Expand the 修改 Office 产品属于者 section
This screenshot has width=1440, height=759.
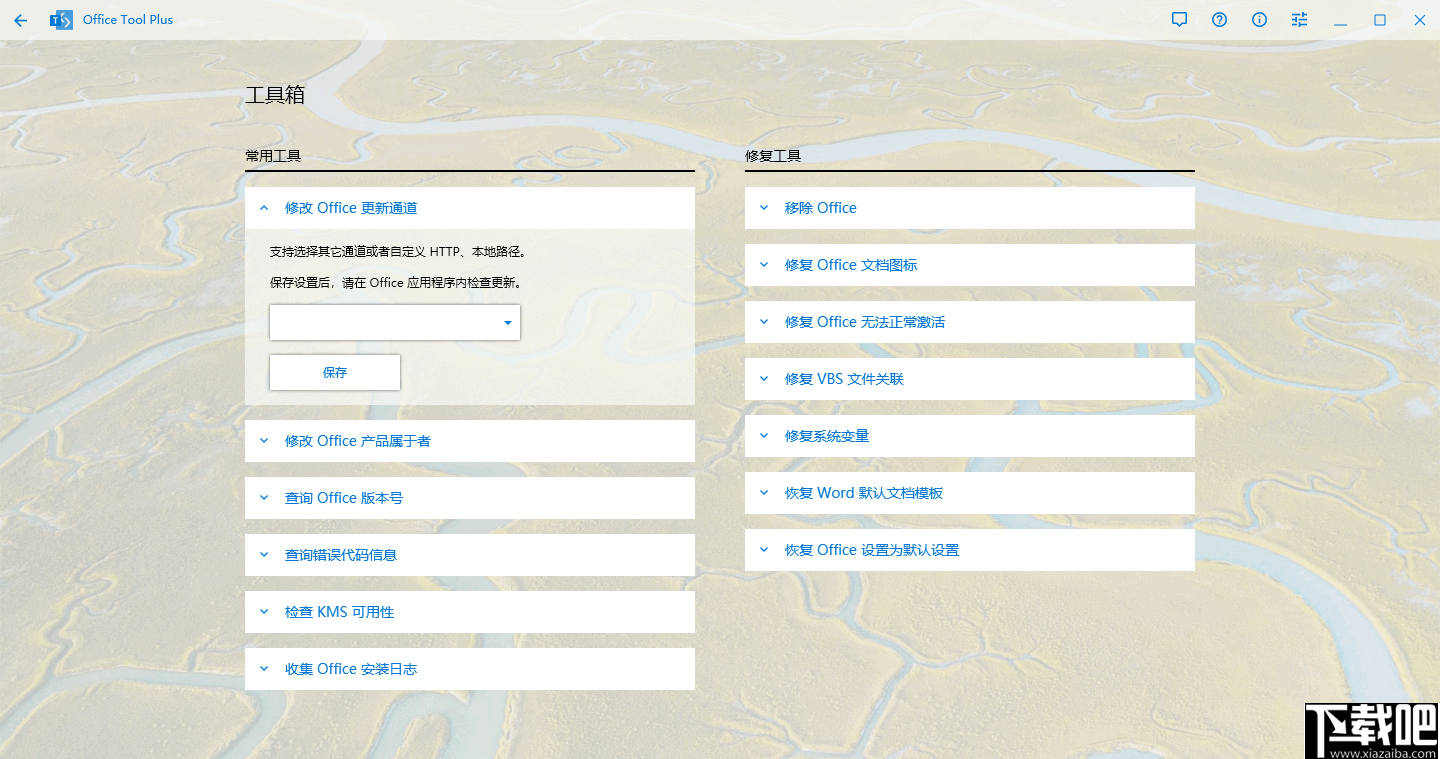pyautogui.click(x=264, y=441)
